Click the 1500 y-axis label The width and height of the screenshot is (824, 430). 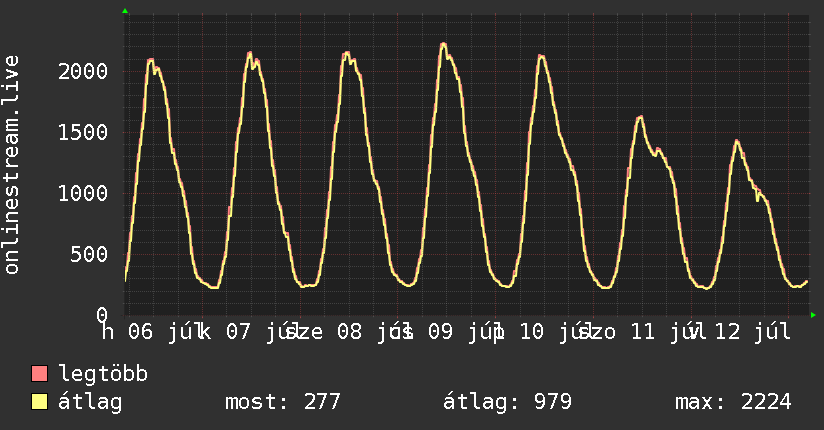click(83, 132)
